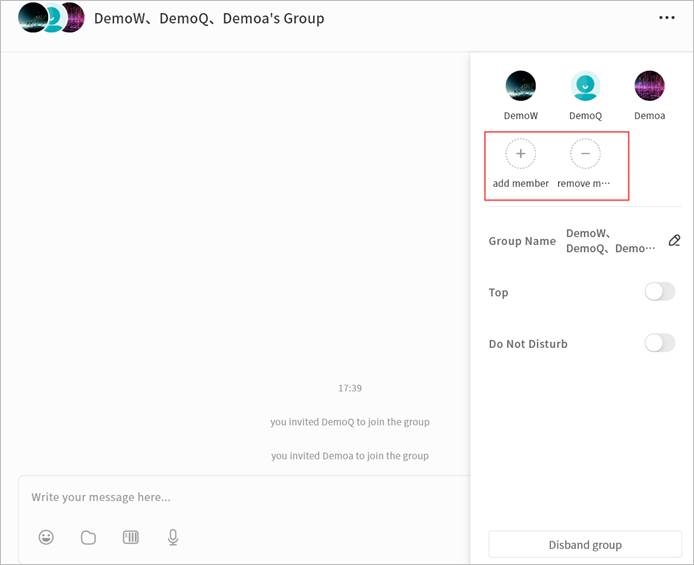Toggle the Top switch on
694x565 pixels.
click(x=659, y=292)
